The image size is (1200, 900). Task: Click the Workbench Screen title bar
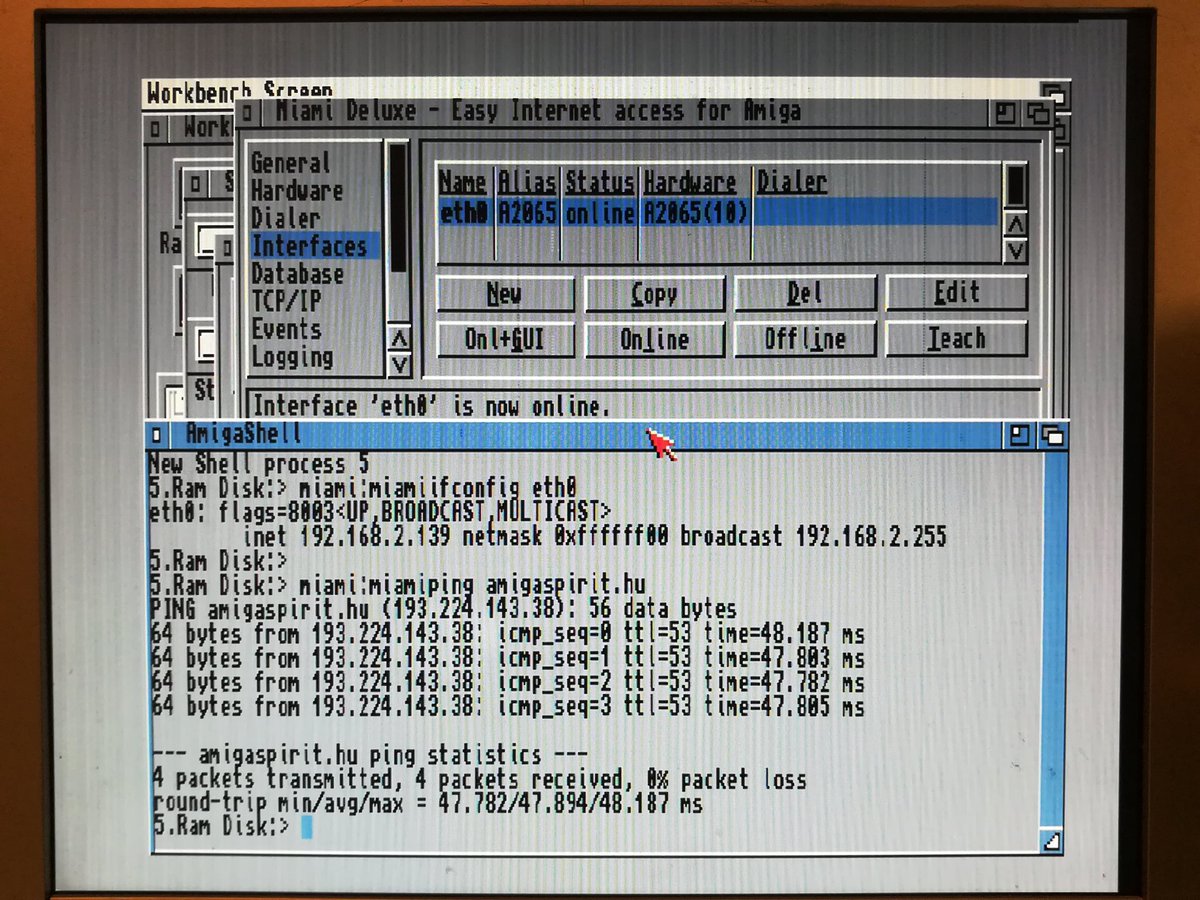pyautogui.click(x=590, y=93)
